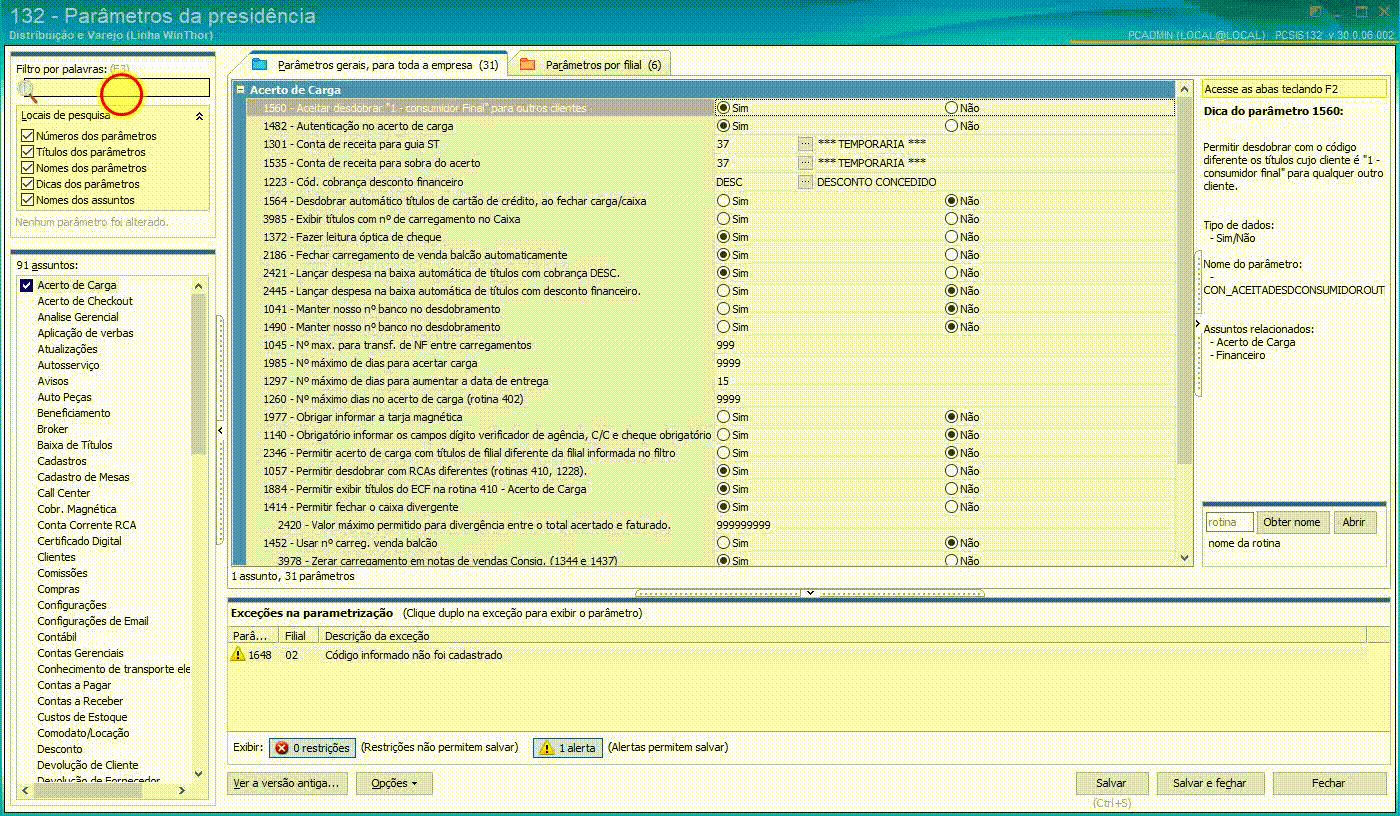
Task: Click the Fechar button
Action: click(x=1329, y=783)
